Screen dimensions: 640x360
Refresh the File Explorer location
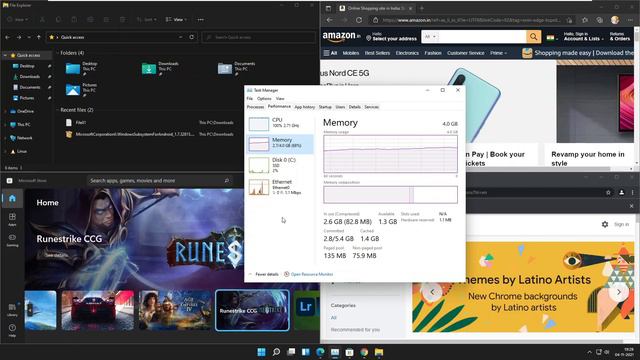tap(191, 37)
